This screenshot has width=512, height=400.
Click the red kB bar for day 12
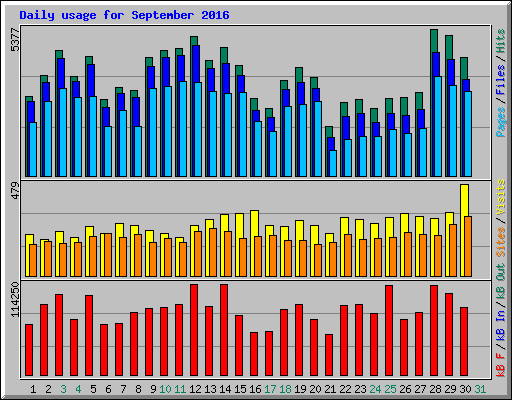click(x=194, y=330)
